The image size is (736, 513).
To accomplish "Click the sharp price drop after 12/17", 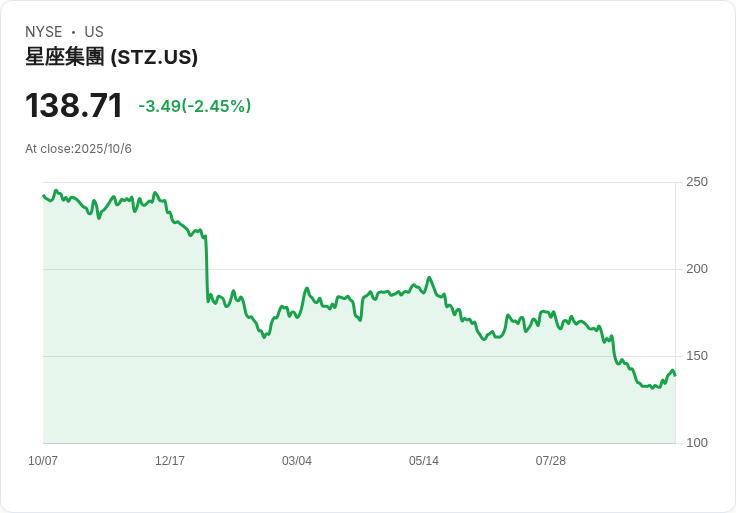I will click(x=207, y=268).
